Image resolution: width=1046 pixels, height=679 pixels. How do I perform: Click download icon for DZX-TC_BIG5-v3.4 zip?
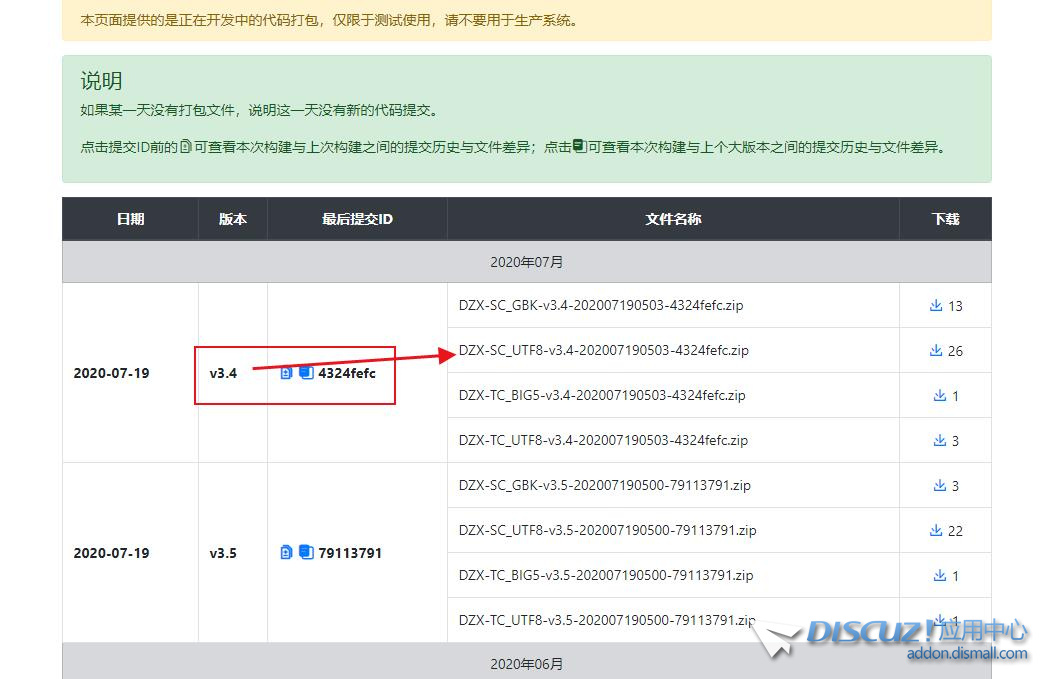940,396
